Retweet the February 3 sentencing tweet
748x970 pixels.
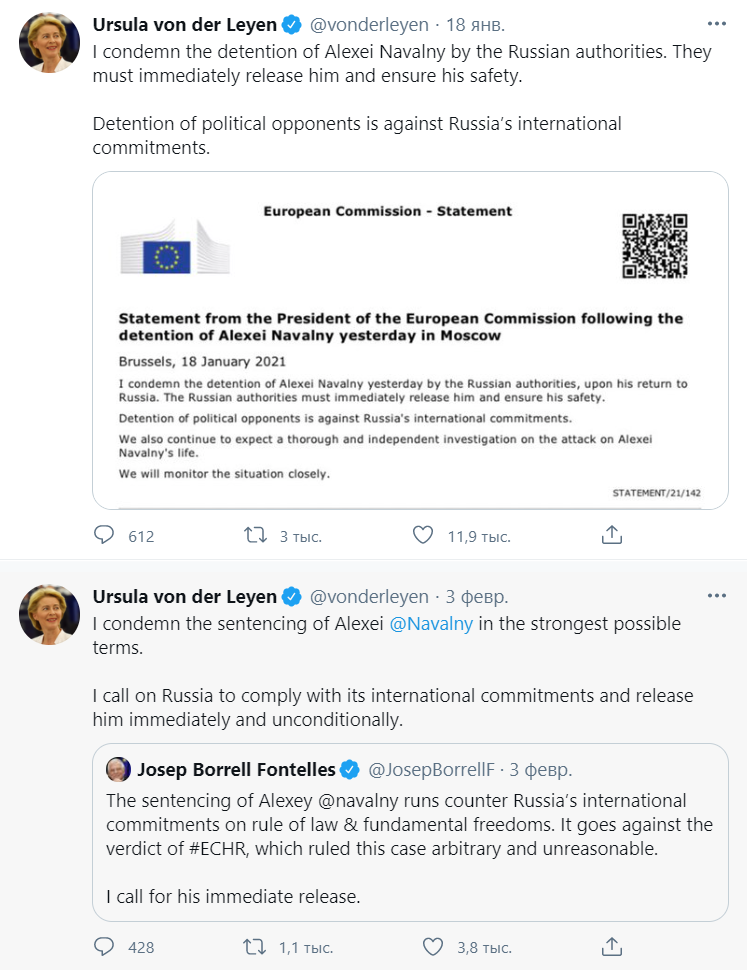click(257, 946)
